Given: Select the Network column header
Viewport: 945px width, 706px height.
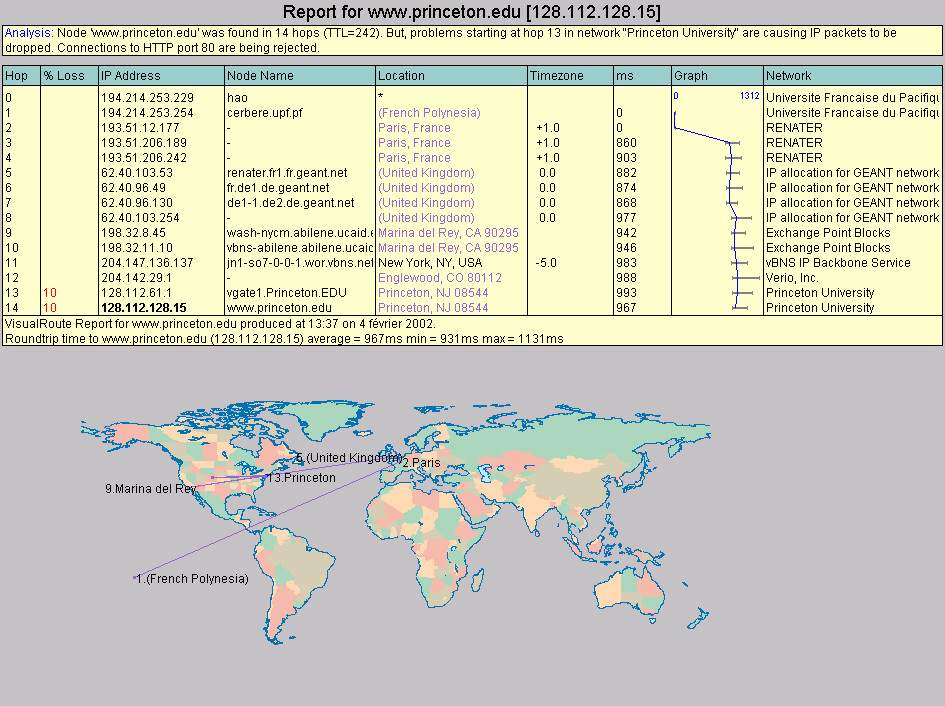Looking at the screenshot, I should click(788, 76).
